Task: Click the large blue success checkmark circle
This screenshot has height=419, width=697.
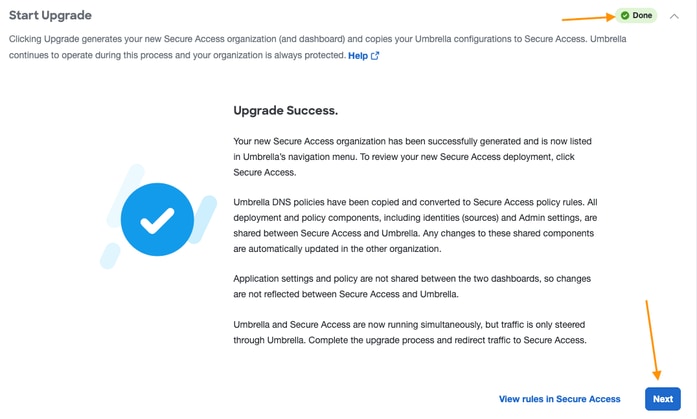Action: 157,220
